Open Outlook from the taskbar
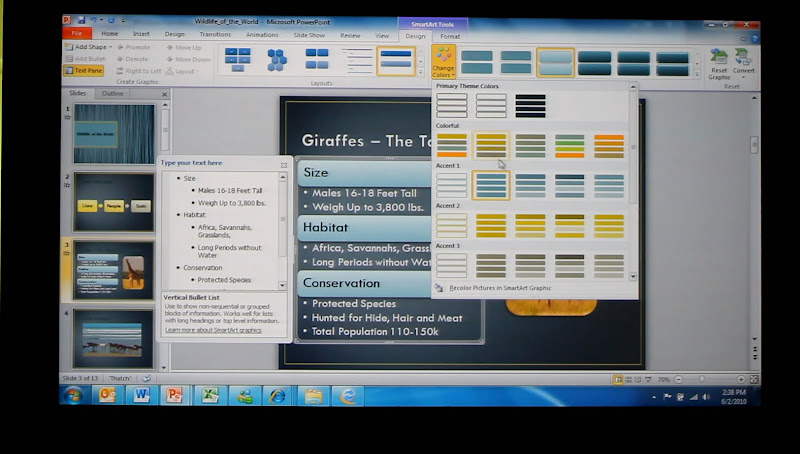 pos(107,395)
